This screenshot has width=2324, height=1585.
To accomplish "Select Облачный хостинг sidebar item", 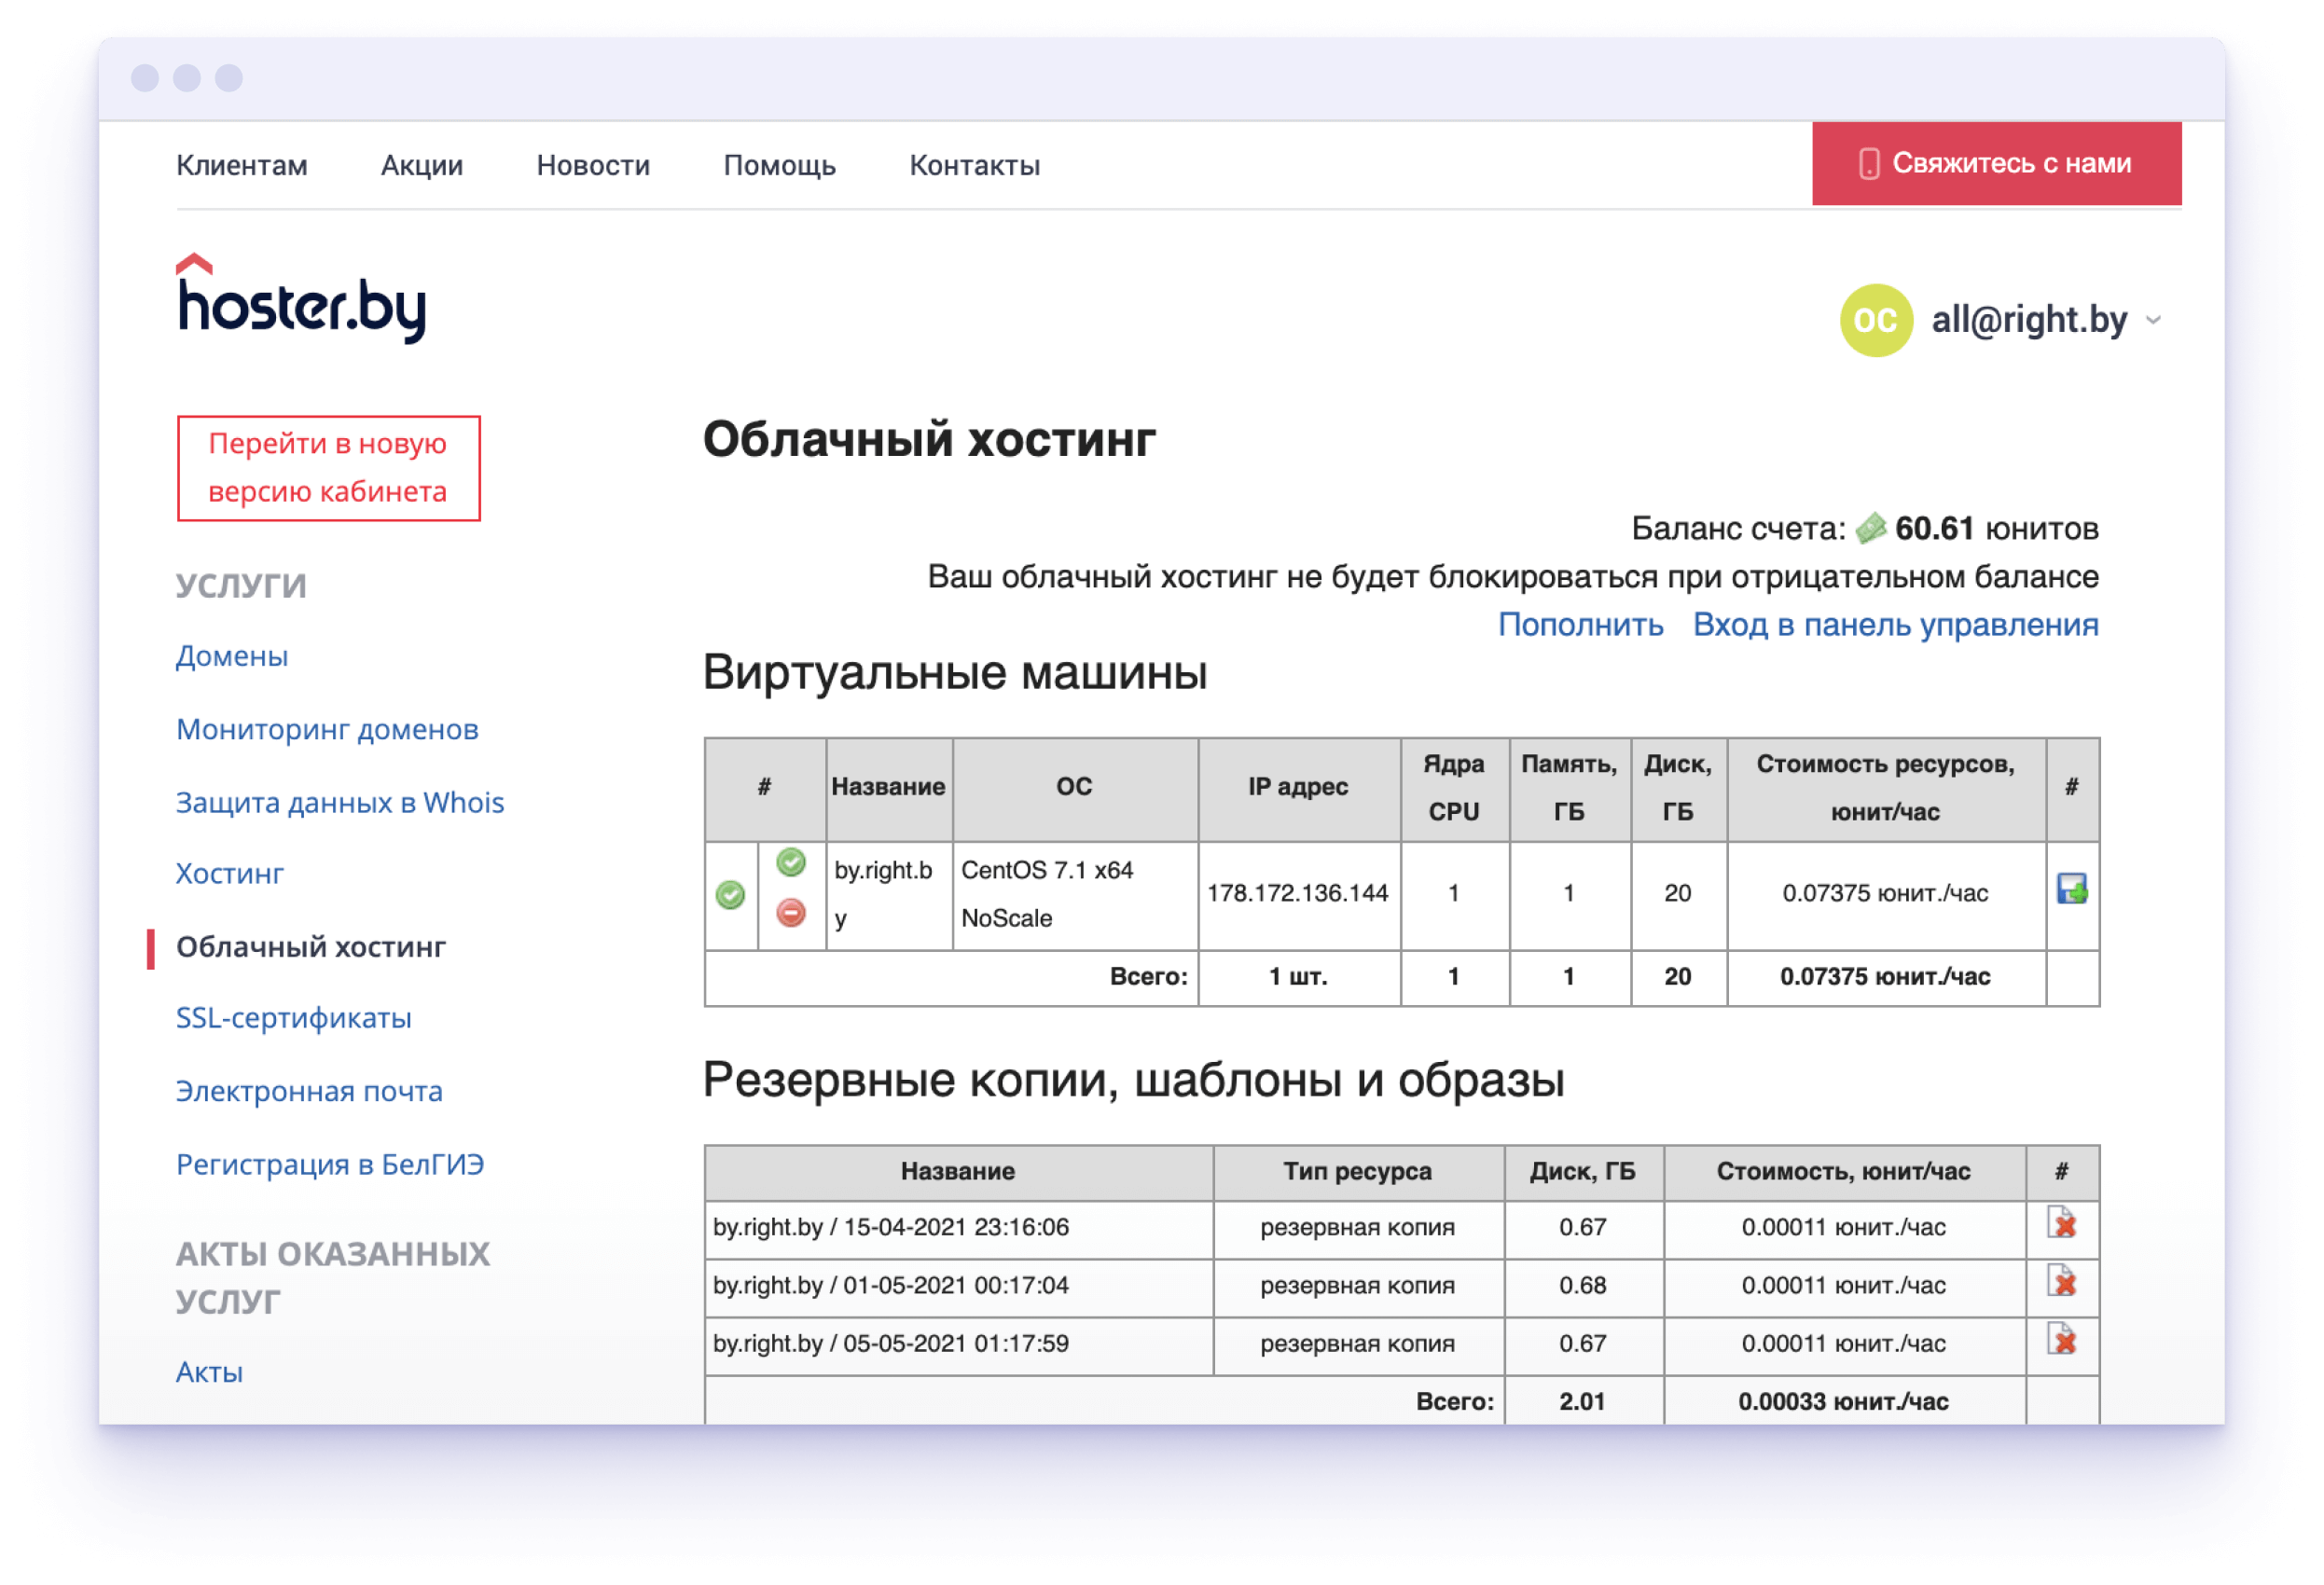I will click(311, 946).
